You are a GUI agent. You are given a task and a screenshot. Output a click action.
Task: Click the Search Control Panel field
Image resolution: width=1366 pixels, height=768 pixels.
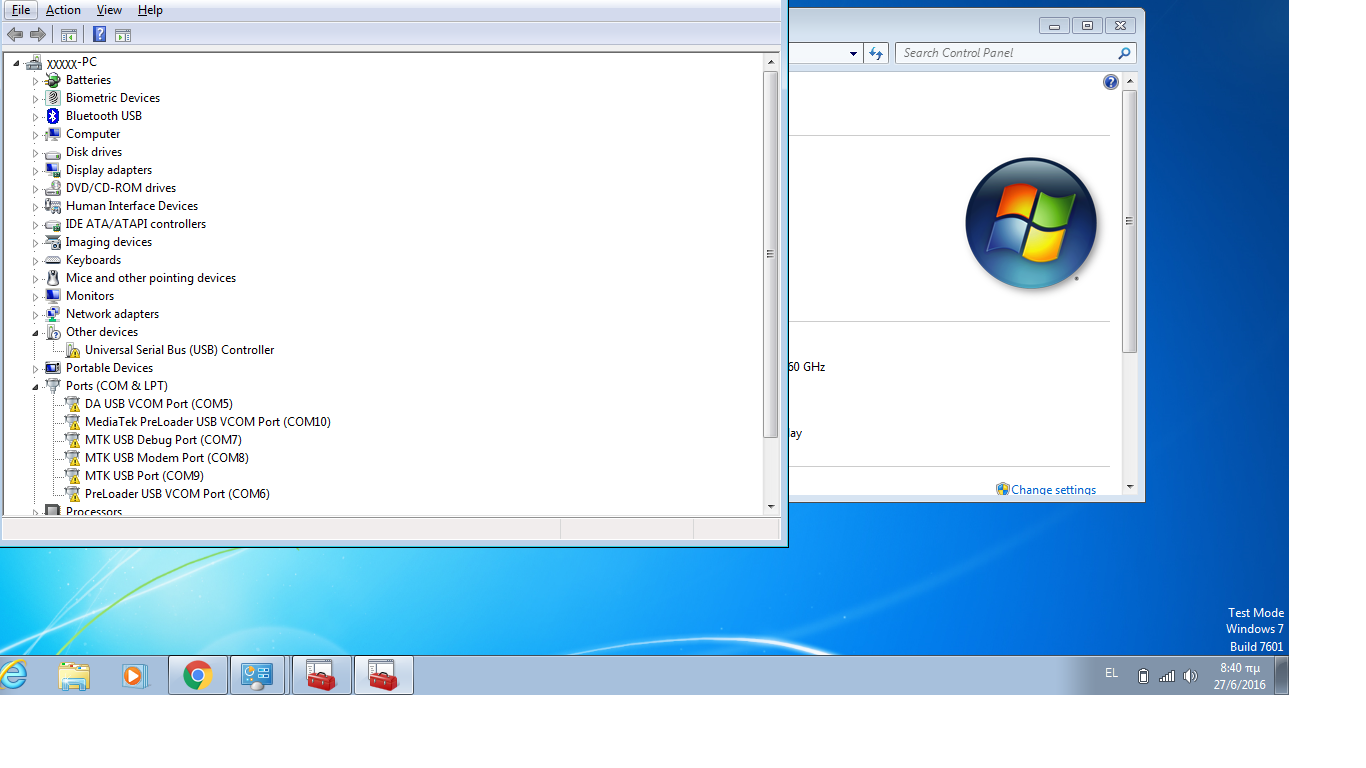tap(1015, 53)
